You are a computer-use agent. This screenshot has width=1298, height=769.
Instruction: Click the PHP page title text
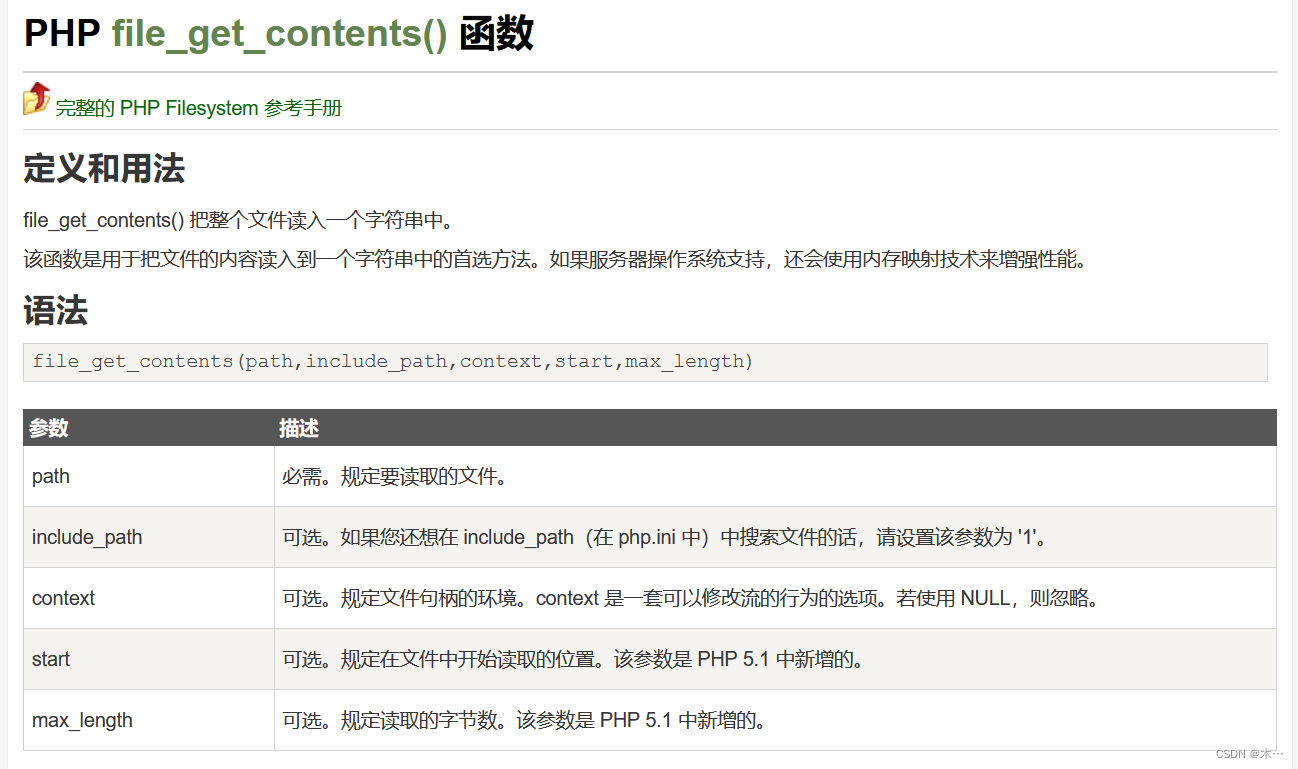(x=62, y=33)
